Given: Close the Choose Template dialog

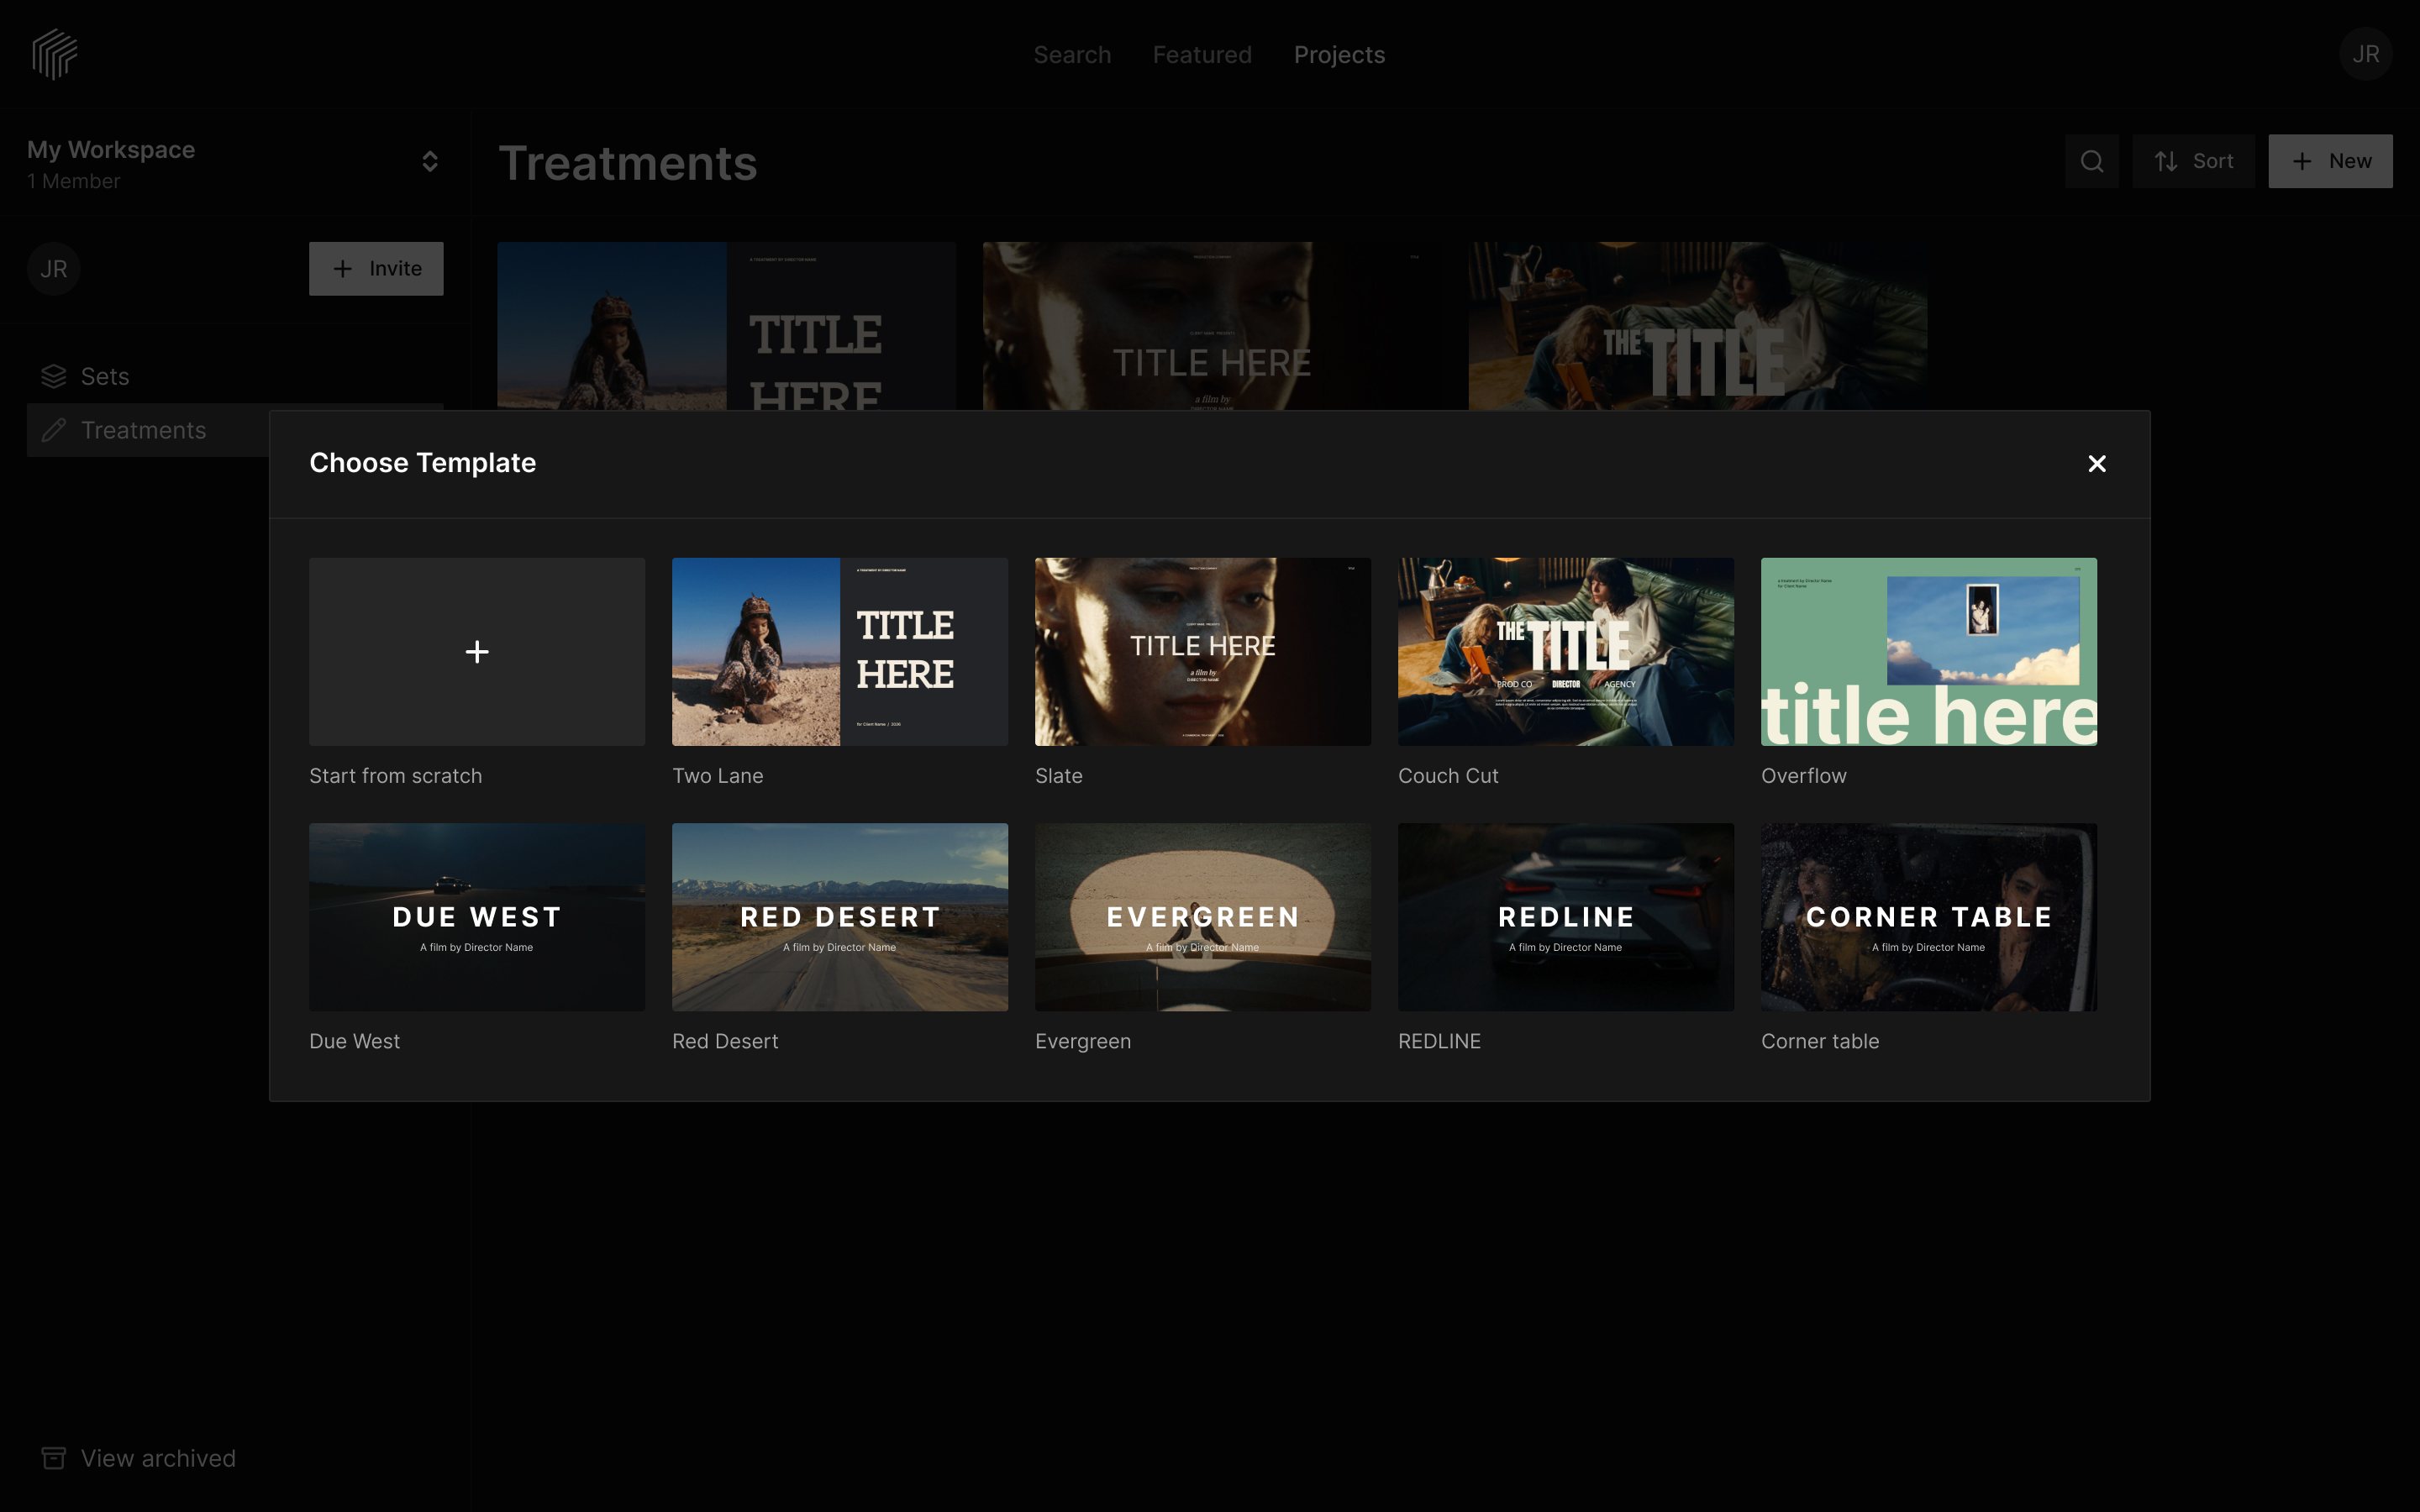Looking at the screenshot, I should pos(2097,463).
